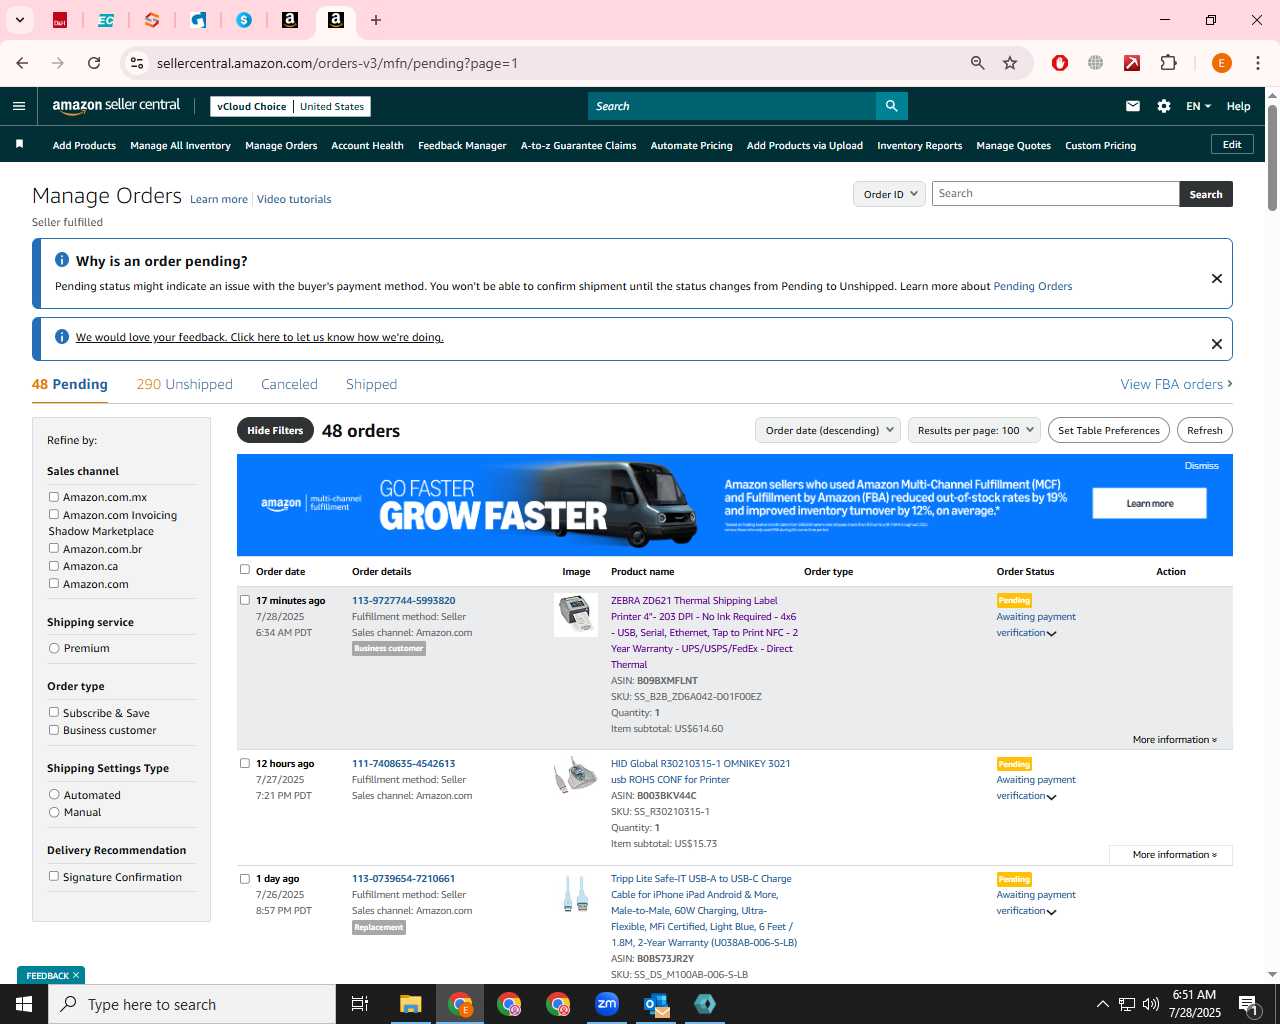
Task: Select the Manual shipping settings radio
Action: (54, 812)
